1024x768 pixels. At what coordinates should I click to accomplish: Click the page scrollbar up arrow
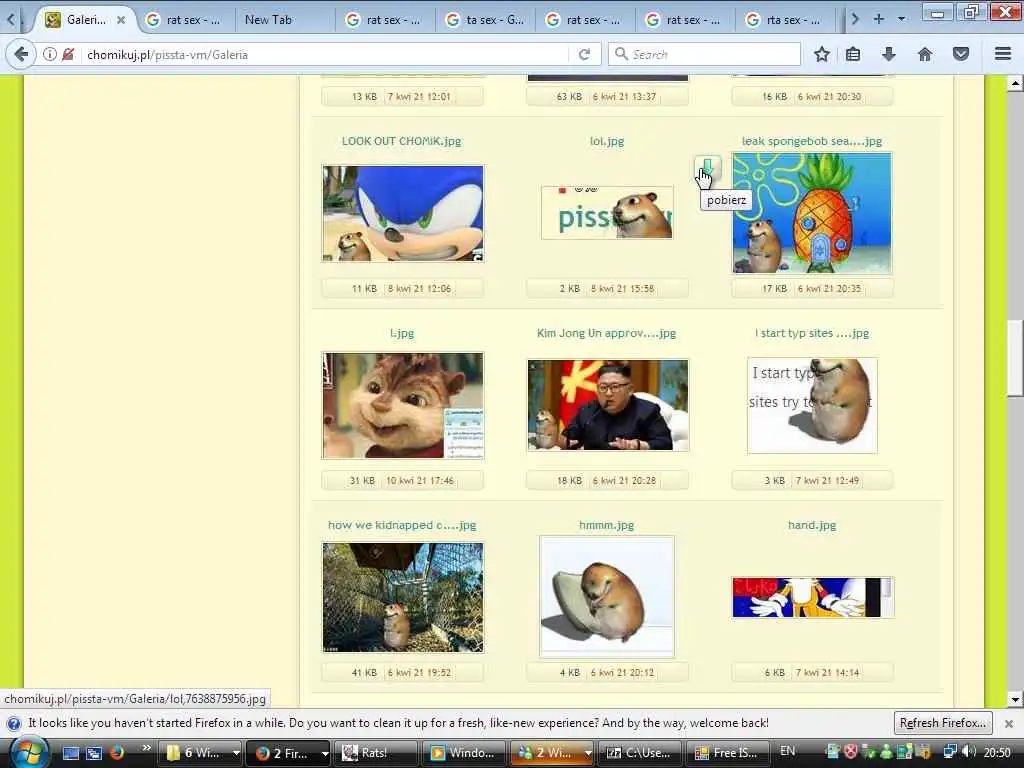(1015, 83)
